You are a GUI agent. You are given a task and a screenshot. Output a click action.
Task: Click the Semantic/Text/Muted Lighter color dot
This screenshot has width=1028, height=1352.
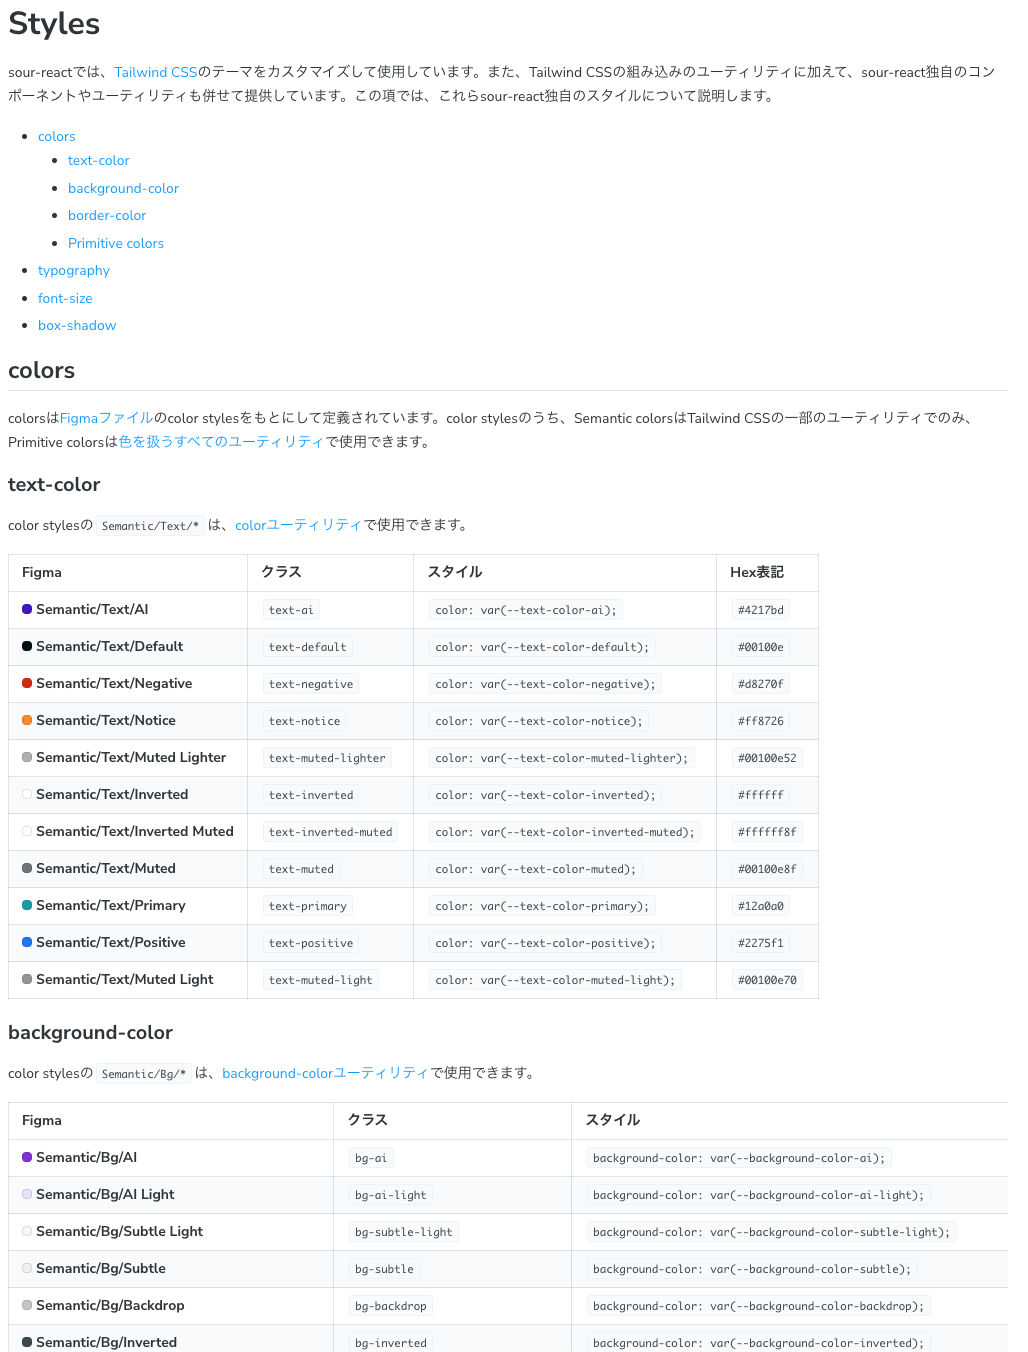pyautogui.click(x=27, y=757)
